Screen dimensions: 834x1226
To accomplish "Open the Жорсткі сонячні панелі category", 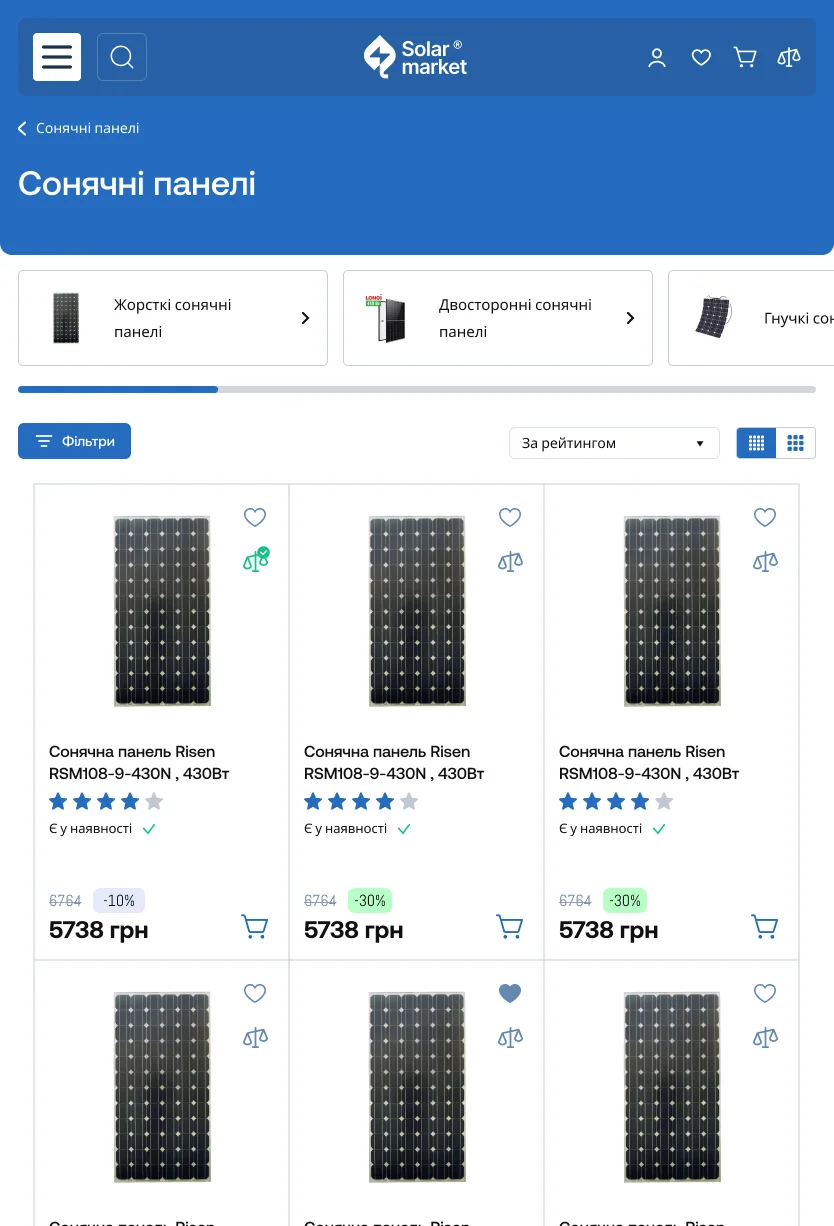I will 173,318.
